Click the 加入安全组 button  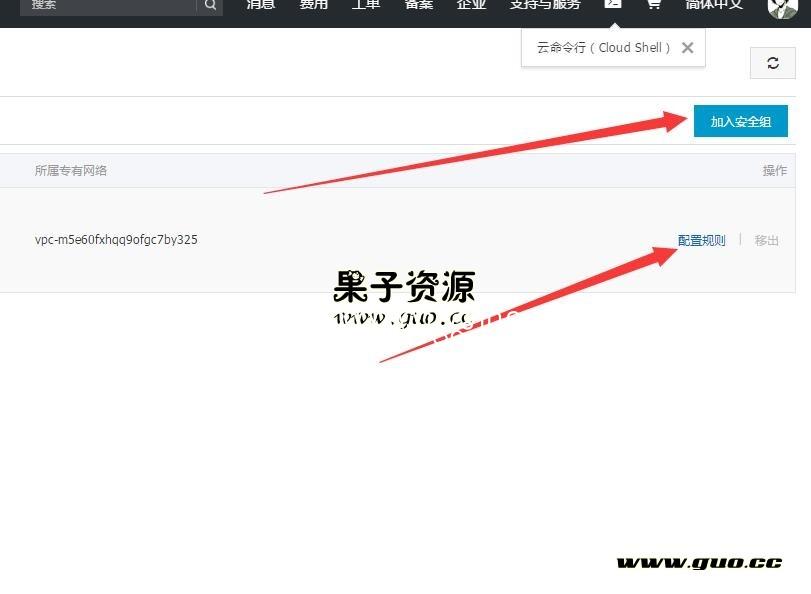(740, 121)
